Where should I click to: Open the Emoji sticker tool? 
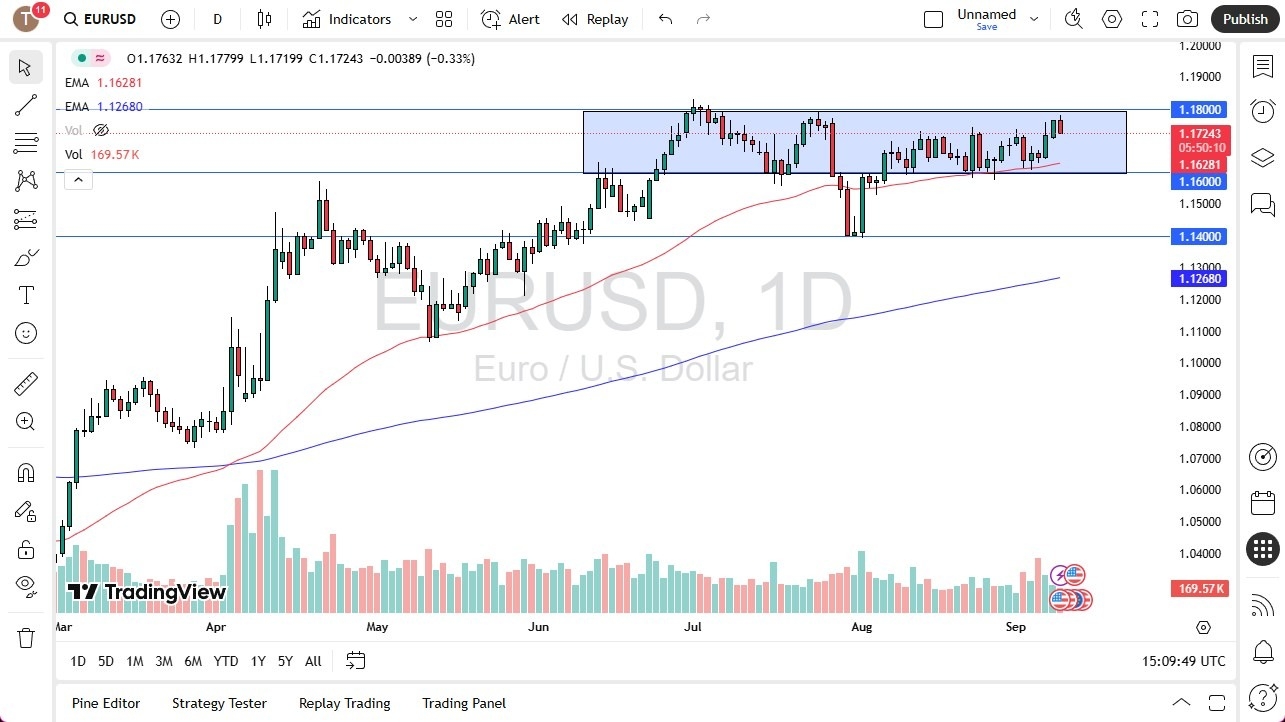26,333
